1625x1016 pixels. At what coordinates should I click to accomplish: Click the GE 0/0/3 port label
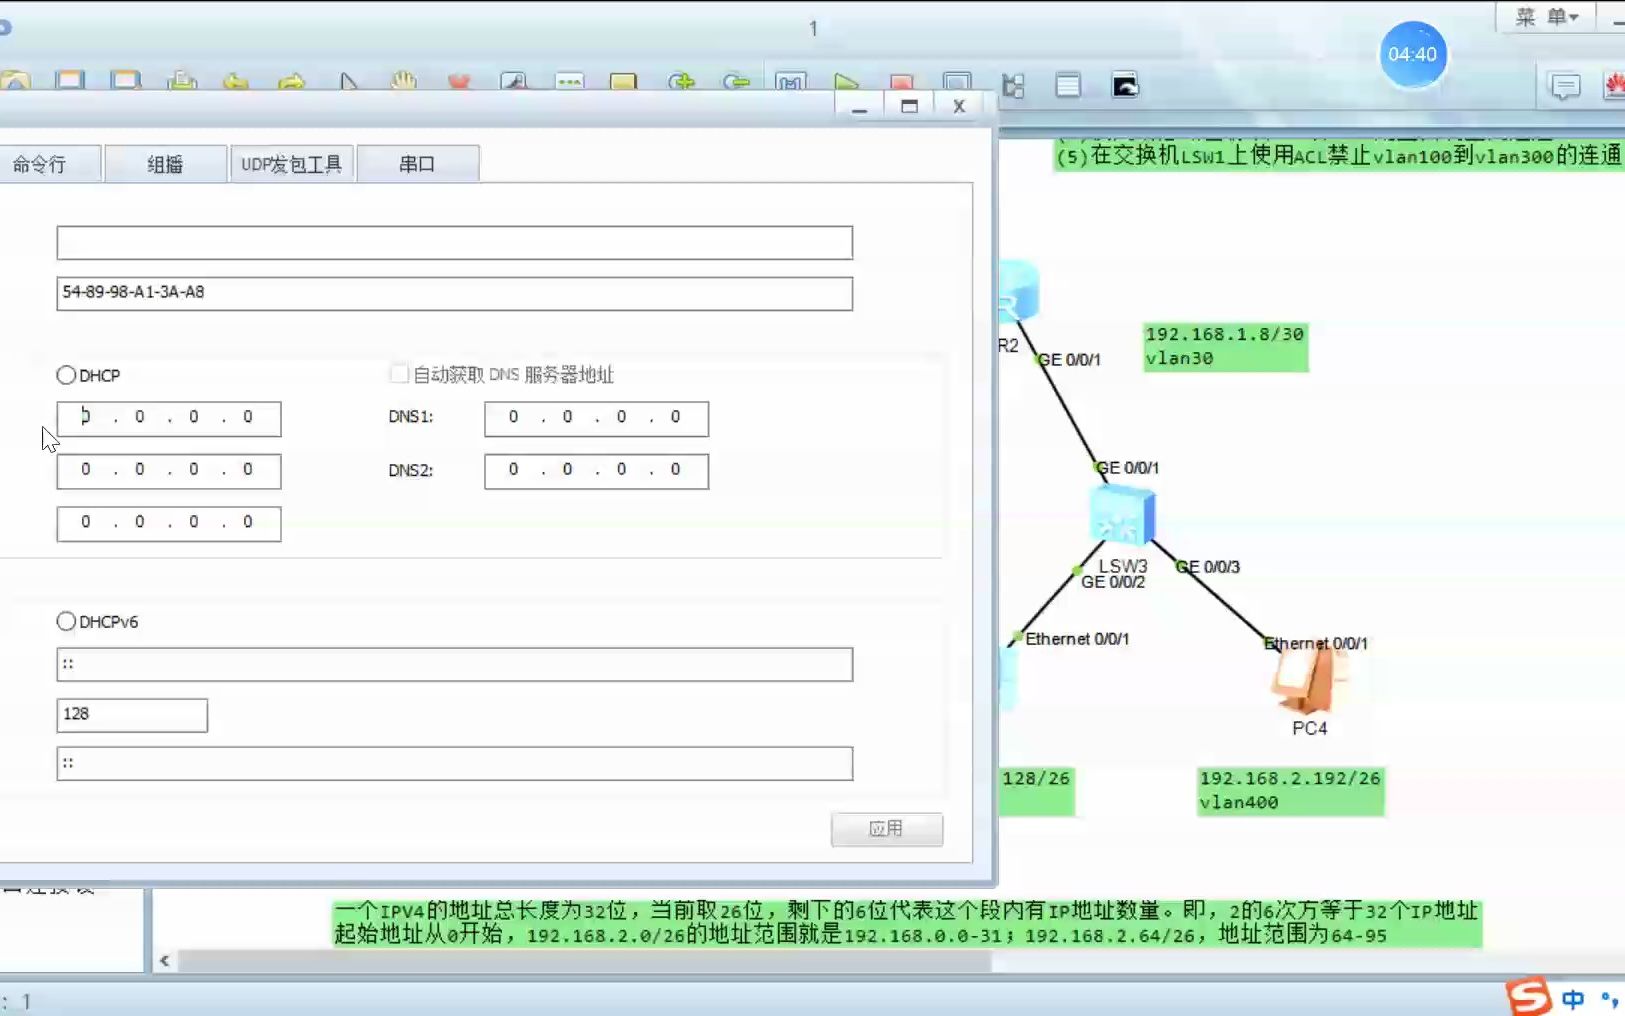(x=1209, y=567)
